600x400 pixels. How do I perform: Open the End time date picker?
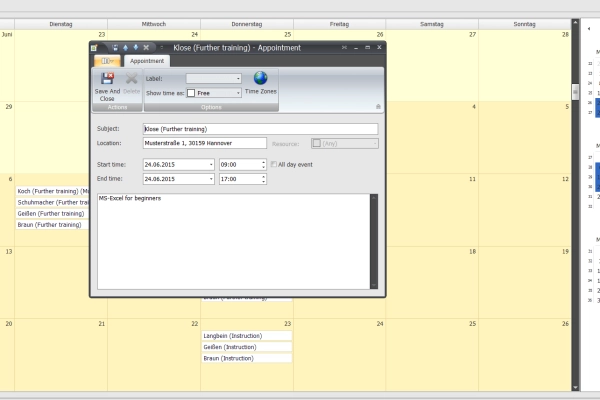[x=211, y=179]
